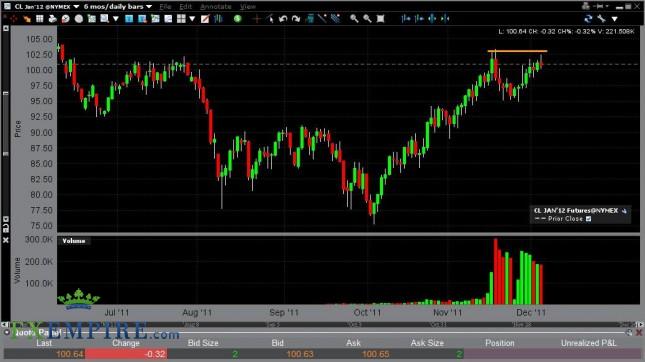The image size is (645, 362).
Task: Toggle the Prior Close checkbox in legend
Action: click(589, 219)
